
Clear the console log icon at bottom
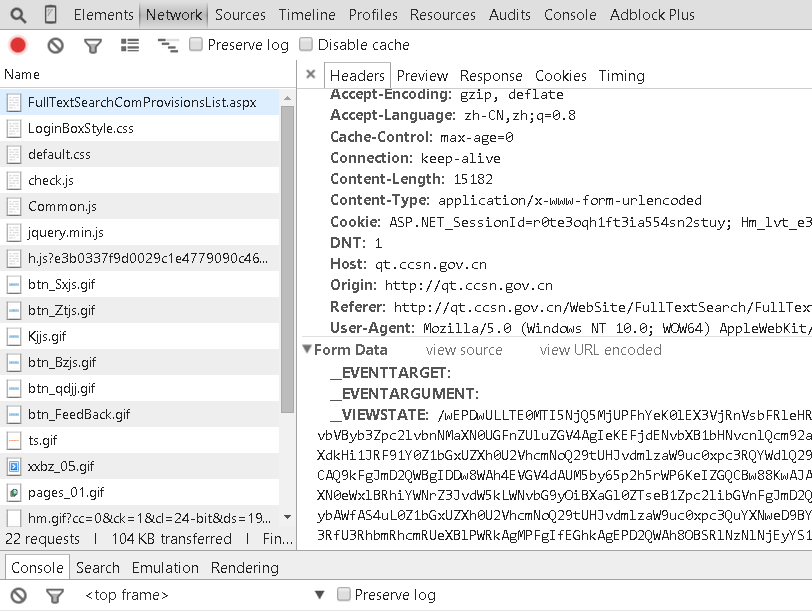coord(18,595)
